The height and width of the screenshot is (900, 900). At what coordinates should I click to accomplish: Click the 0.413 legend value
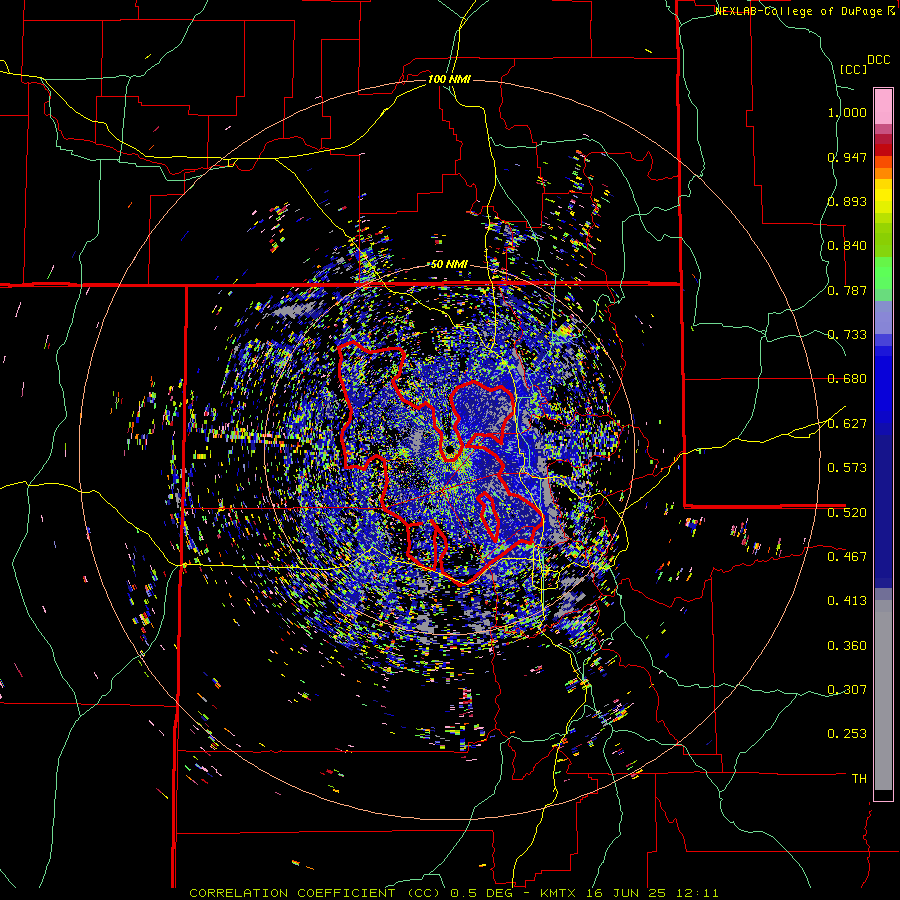pos(847,601)
